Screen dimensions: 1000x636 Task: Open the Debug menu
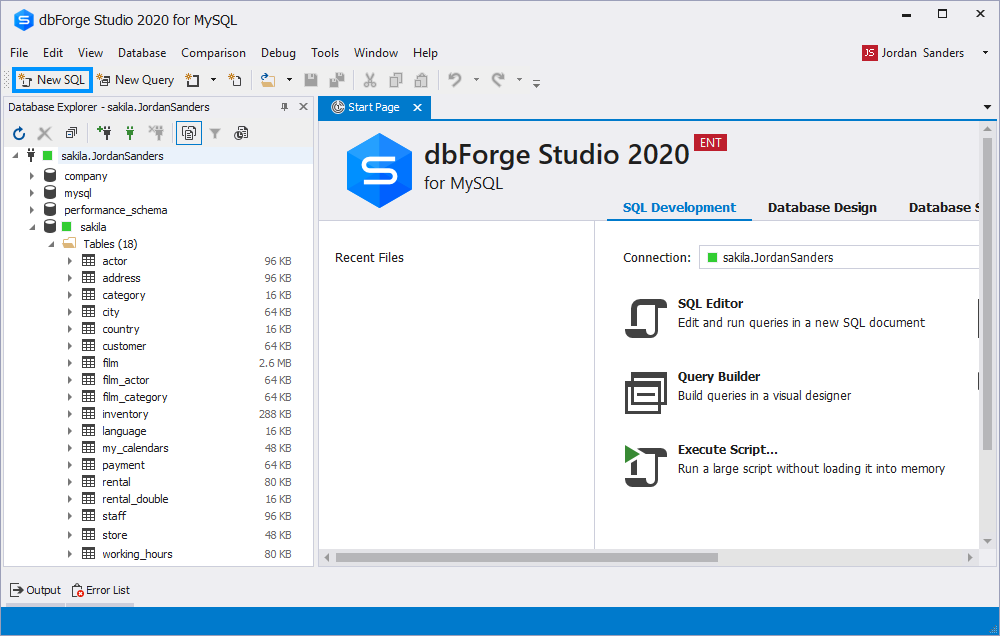click(x=278, y=53)
